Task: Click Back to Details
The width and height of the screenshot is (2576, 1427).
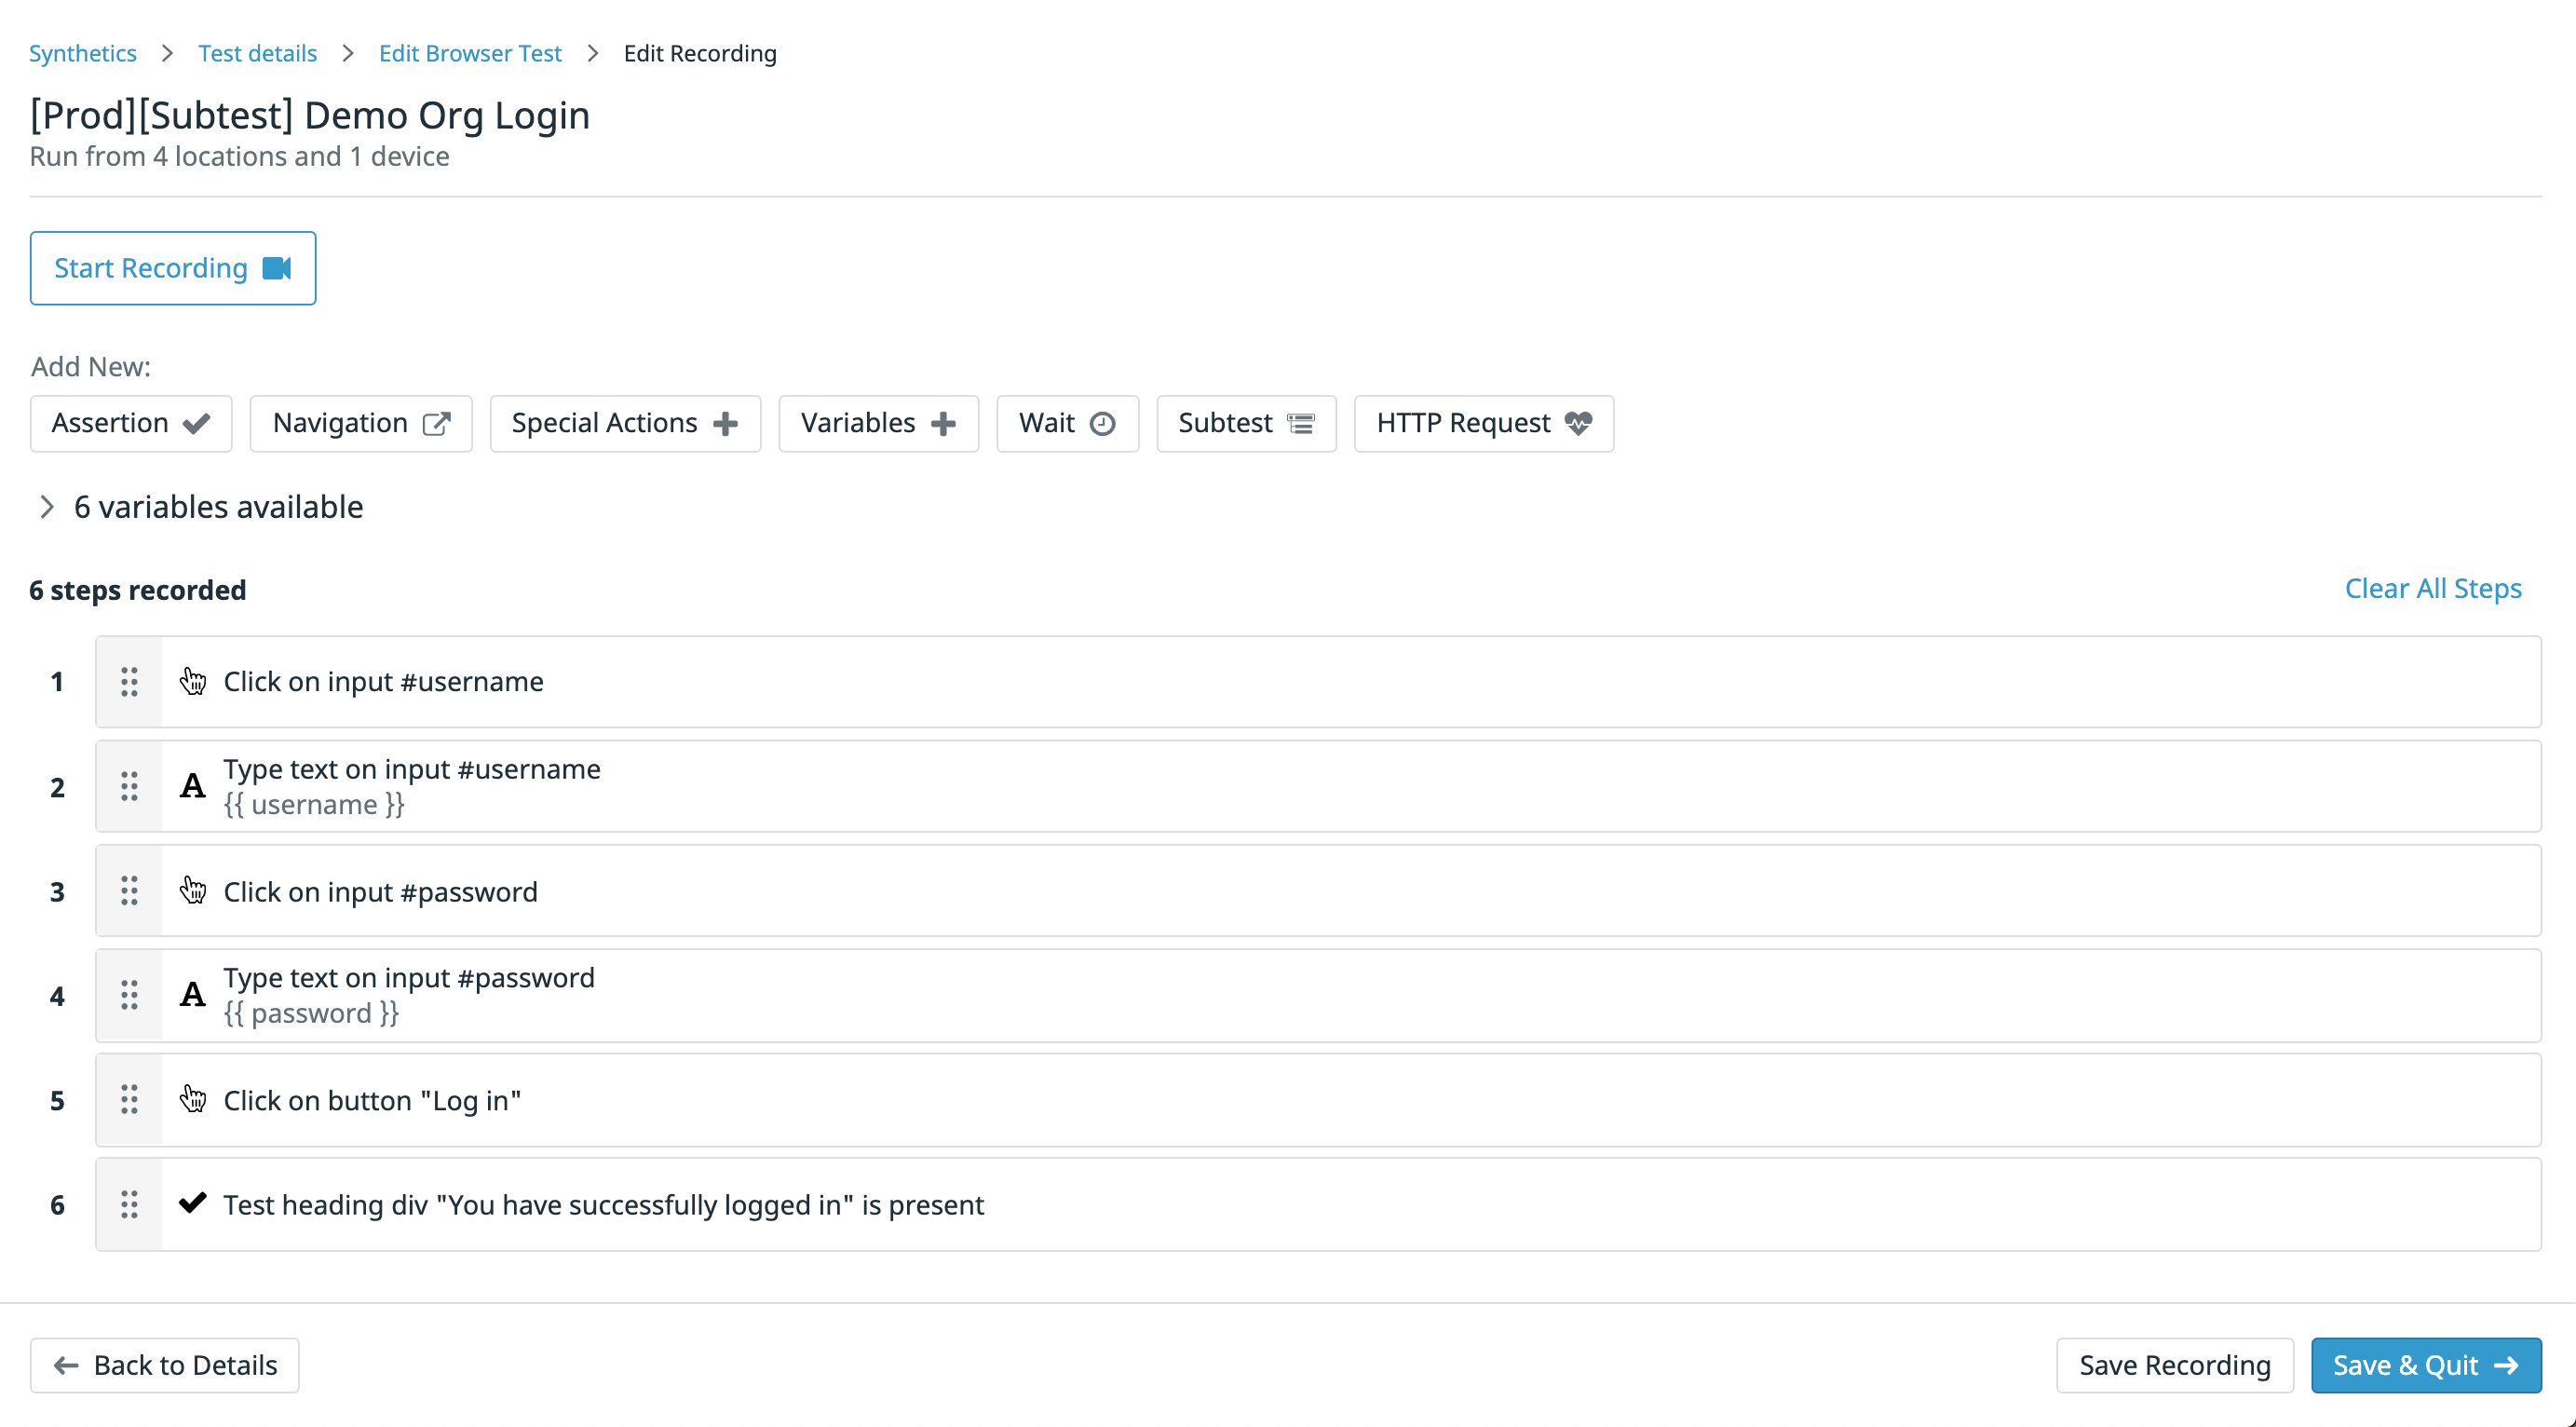Action: pyautogui.click(x=164, y=1365)
